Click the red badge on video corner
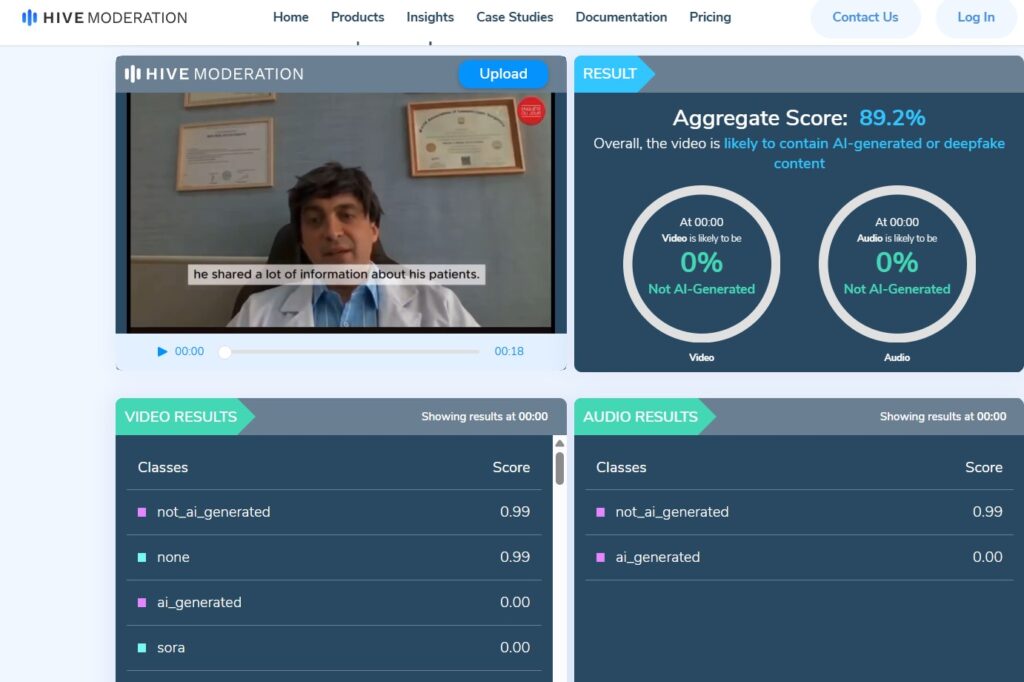Screen dimensions: 1024x682 530,110
